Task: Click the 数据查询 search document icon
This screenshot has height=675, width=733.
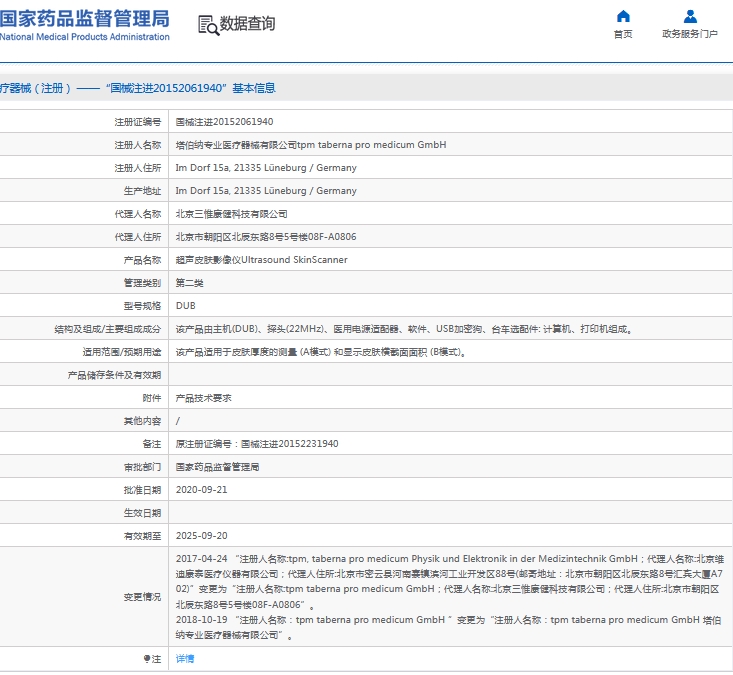Action: [208, 25]
